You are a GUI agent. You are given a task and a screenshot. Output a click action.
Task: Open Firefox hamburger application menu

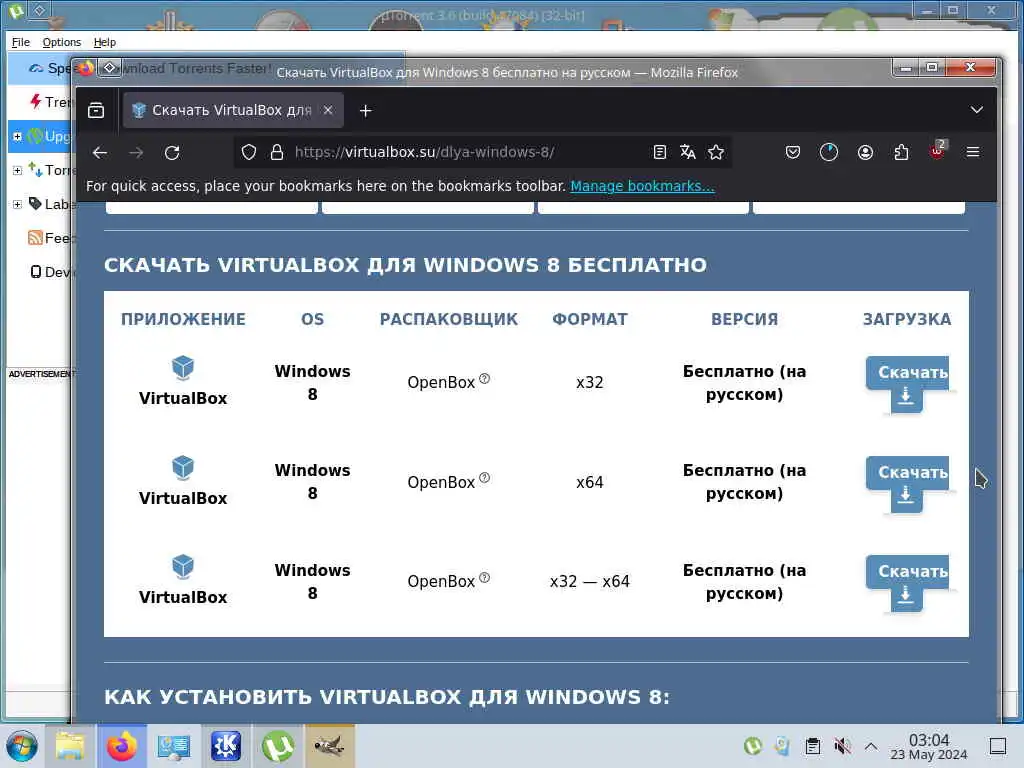[x=973, y=152]
